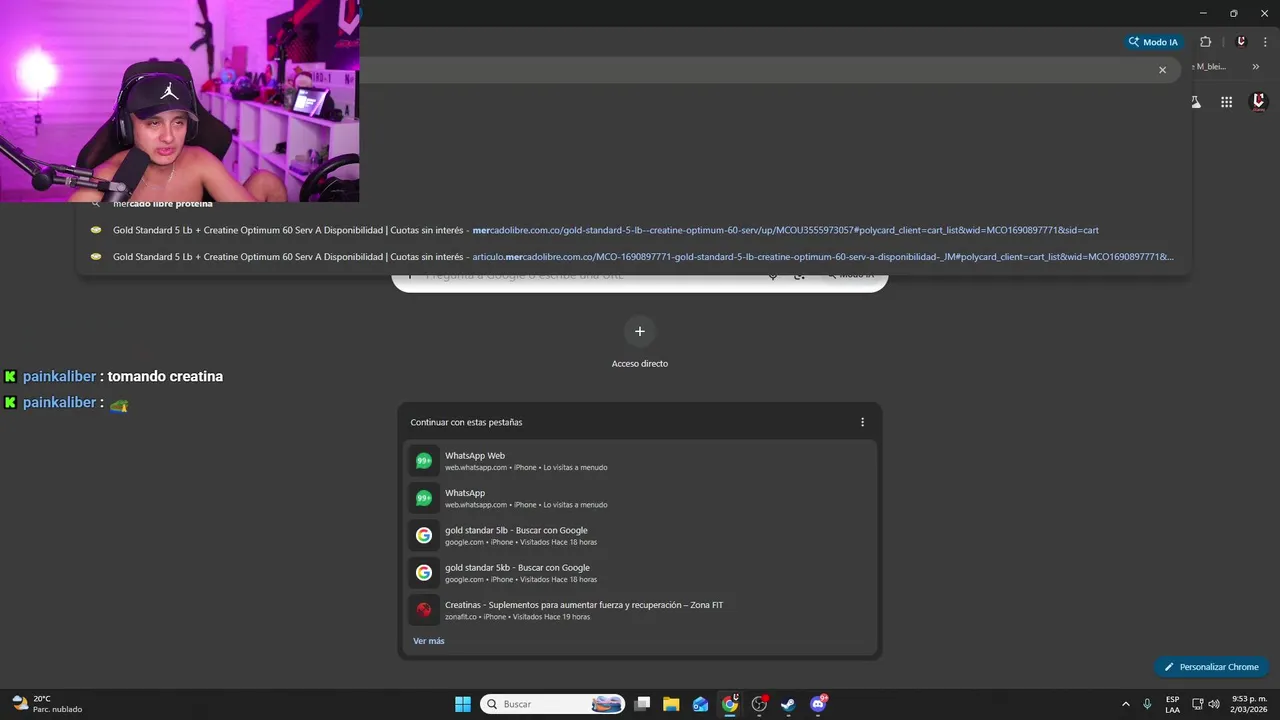Click the Google icon beside 'gold standar 5kb'

(x=424, y=573)
